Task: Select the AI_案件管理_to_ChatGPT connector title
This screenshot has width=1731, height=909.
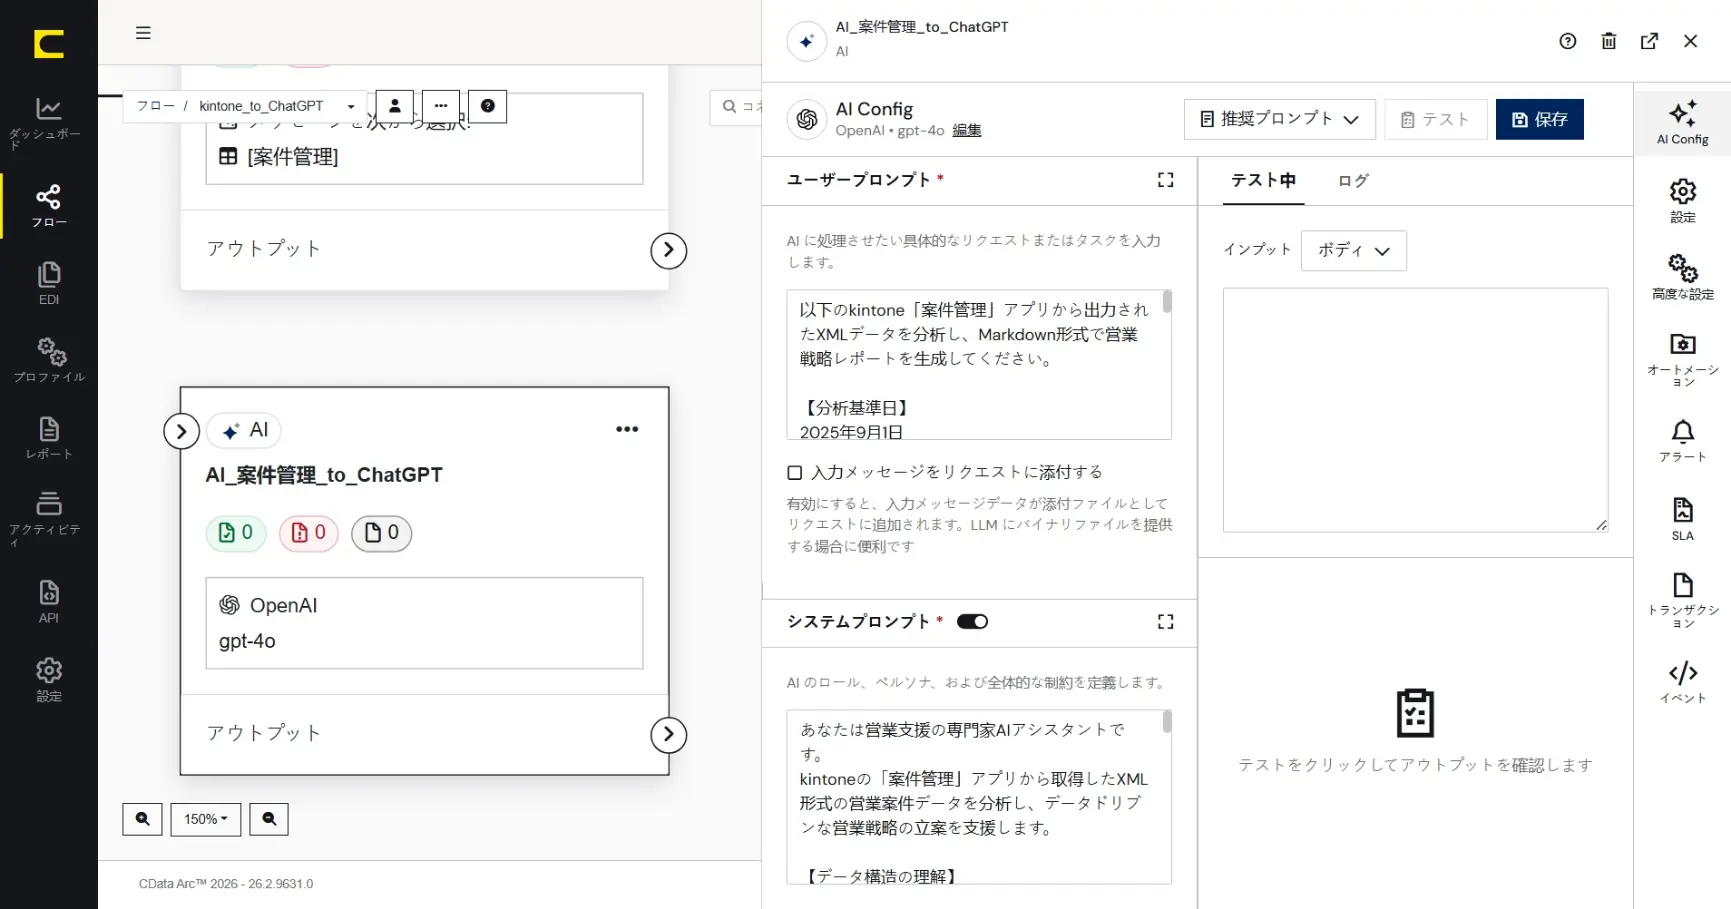Action: [324, 475]
